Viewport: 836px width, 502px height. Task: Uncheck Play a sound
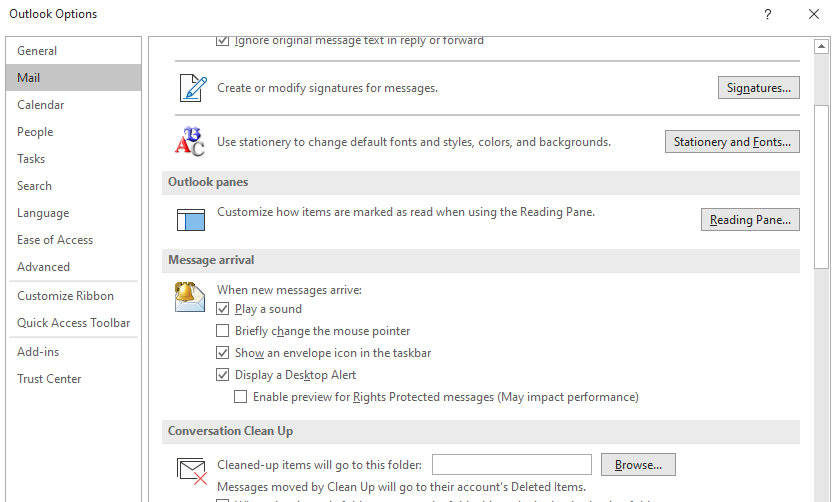[222, 309]
